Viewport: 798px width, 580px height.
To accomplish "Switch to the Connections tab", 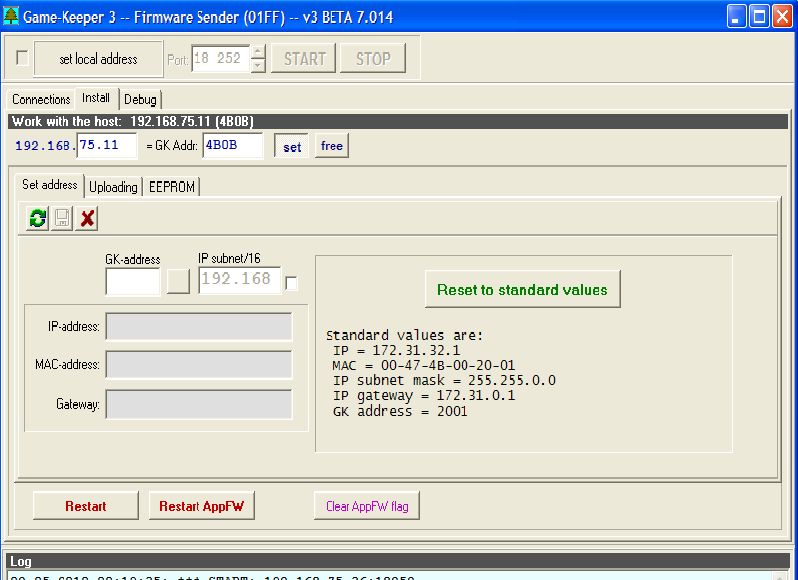I will (x=41, y=100).
